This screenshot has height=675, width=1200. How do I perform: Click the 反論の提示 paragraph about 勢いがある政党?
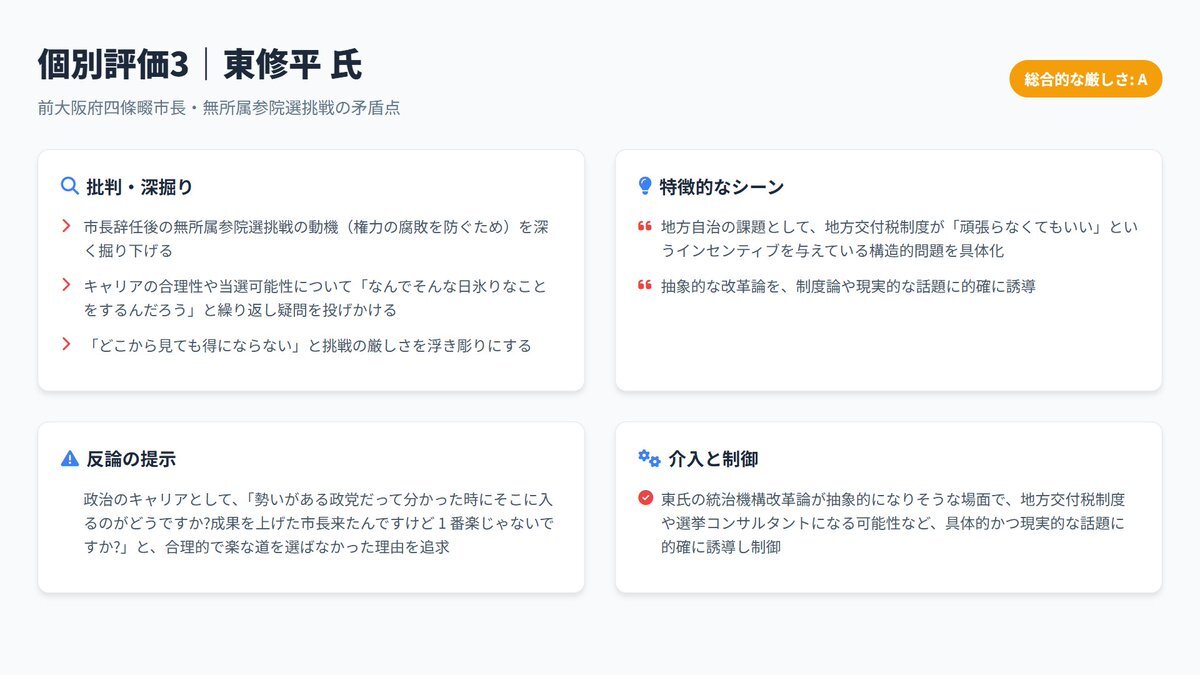[318, 523]
